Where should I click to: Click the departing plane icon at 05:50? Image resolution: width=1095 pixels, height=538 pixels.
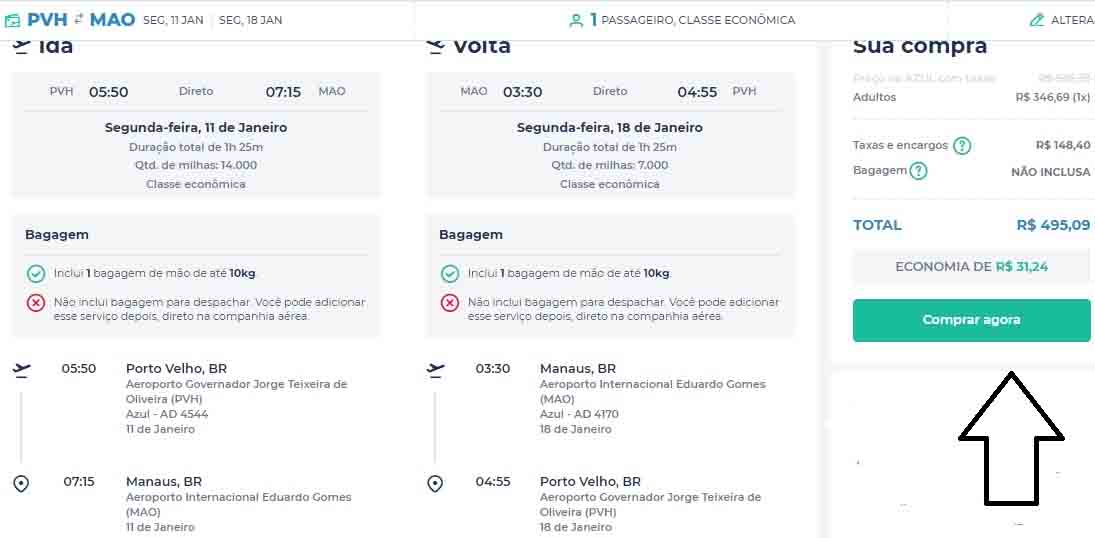pos(22,370)
